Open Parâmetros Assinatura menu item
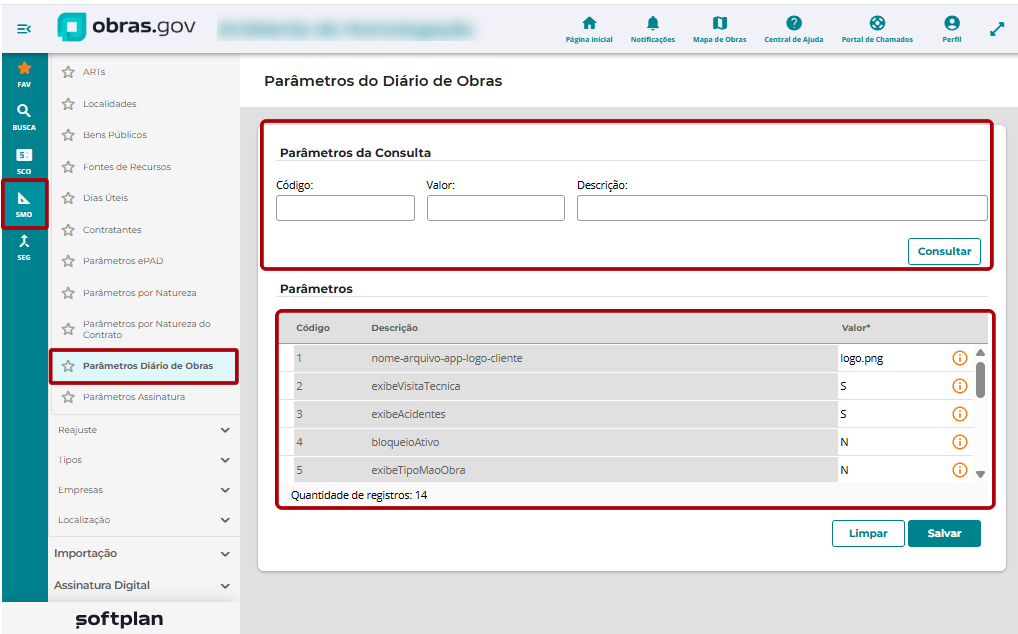This screenshot has width=1018, height=634. (x=134, y=396)
